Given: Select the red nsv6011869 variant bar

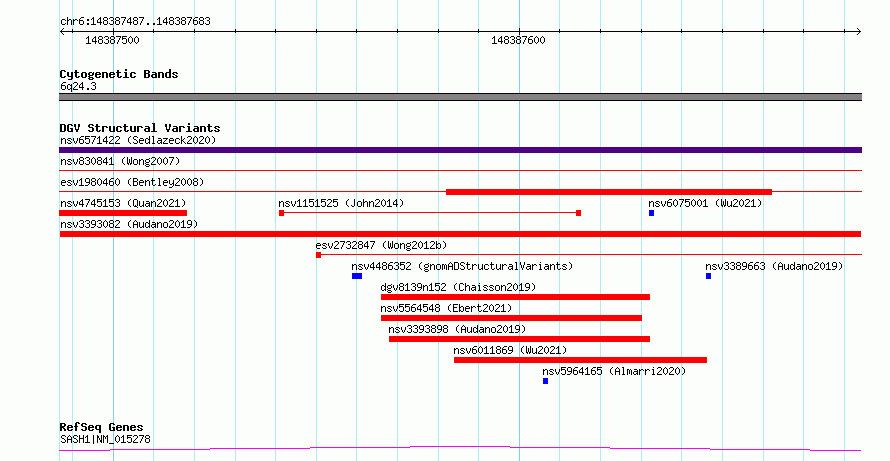Looking at the screenshot, I should [x=581, y=360].
